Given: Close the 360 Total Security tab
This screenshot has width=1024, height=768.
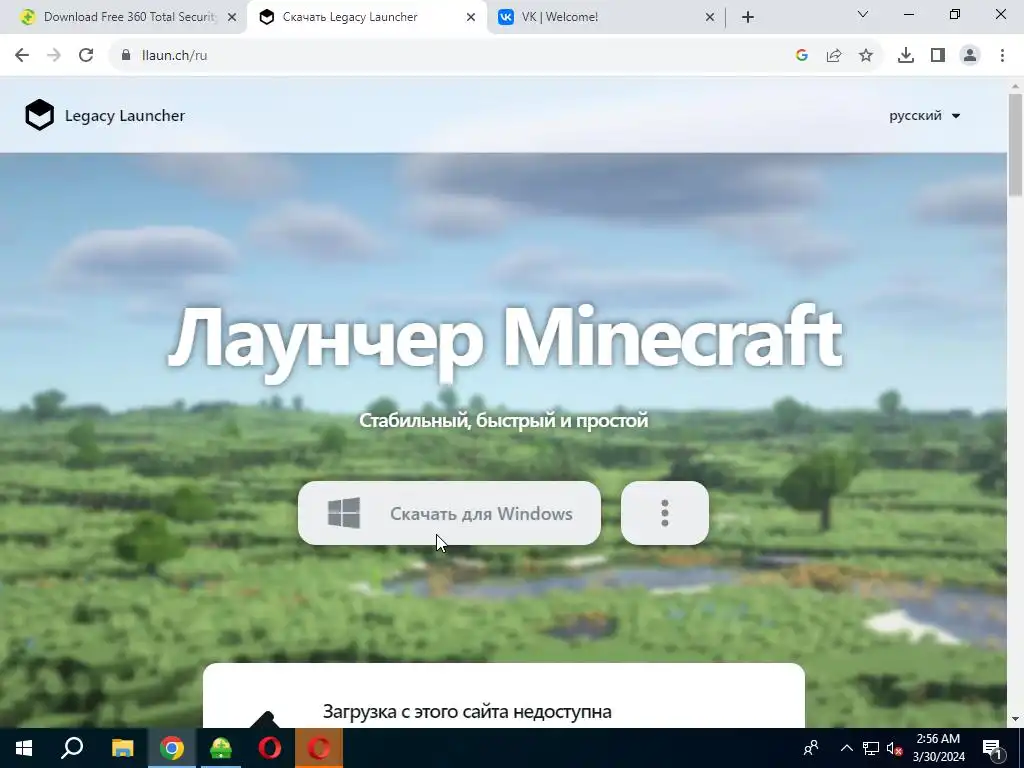Looking at the screenshot, I should click(232, 18).
